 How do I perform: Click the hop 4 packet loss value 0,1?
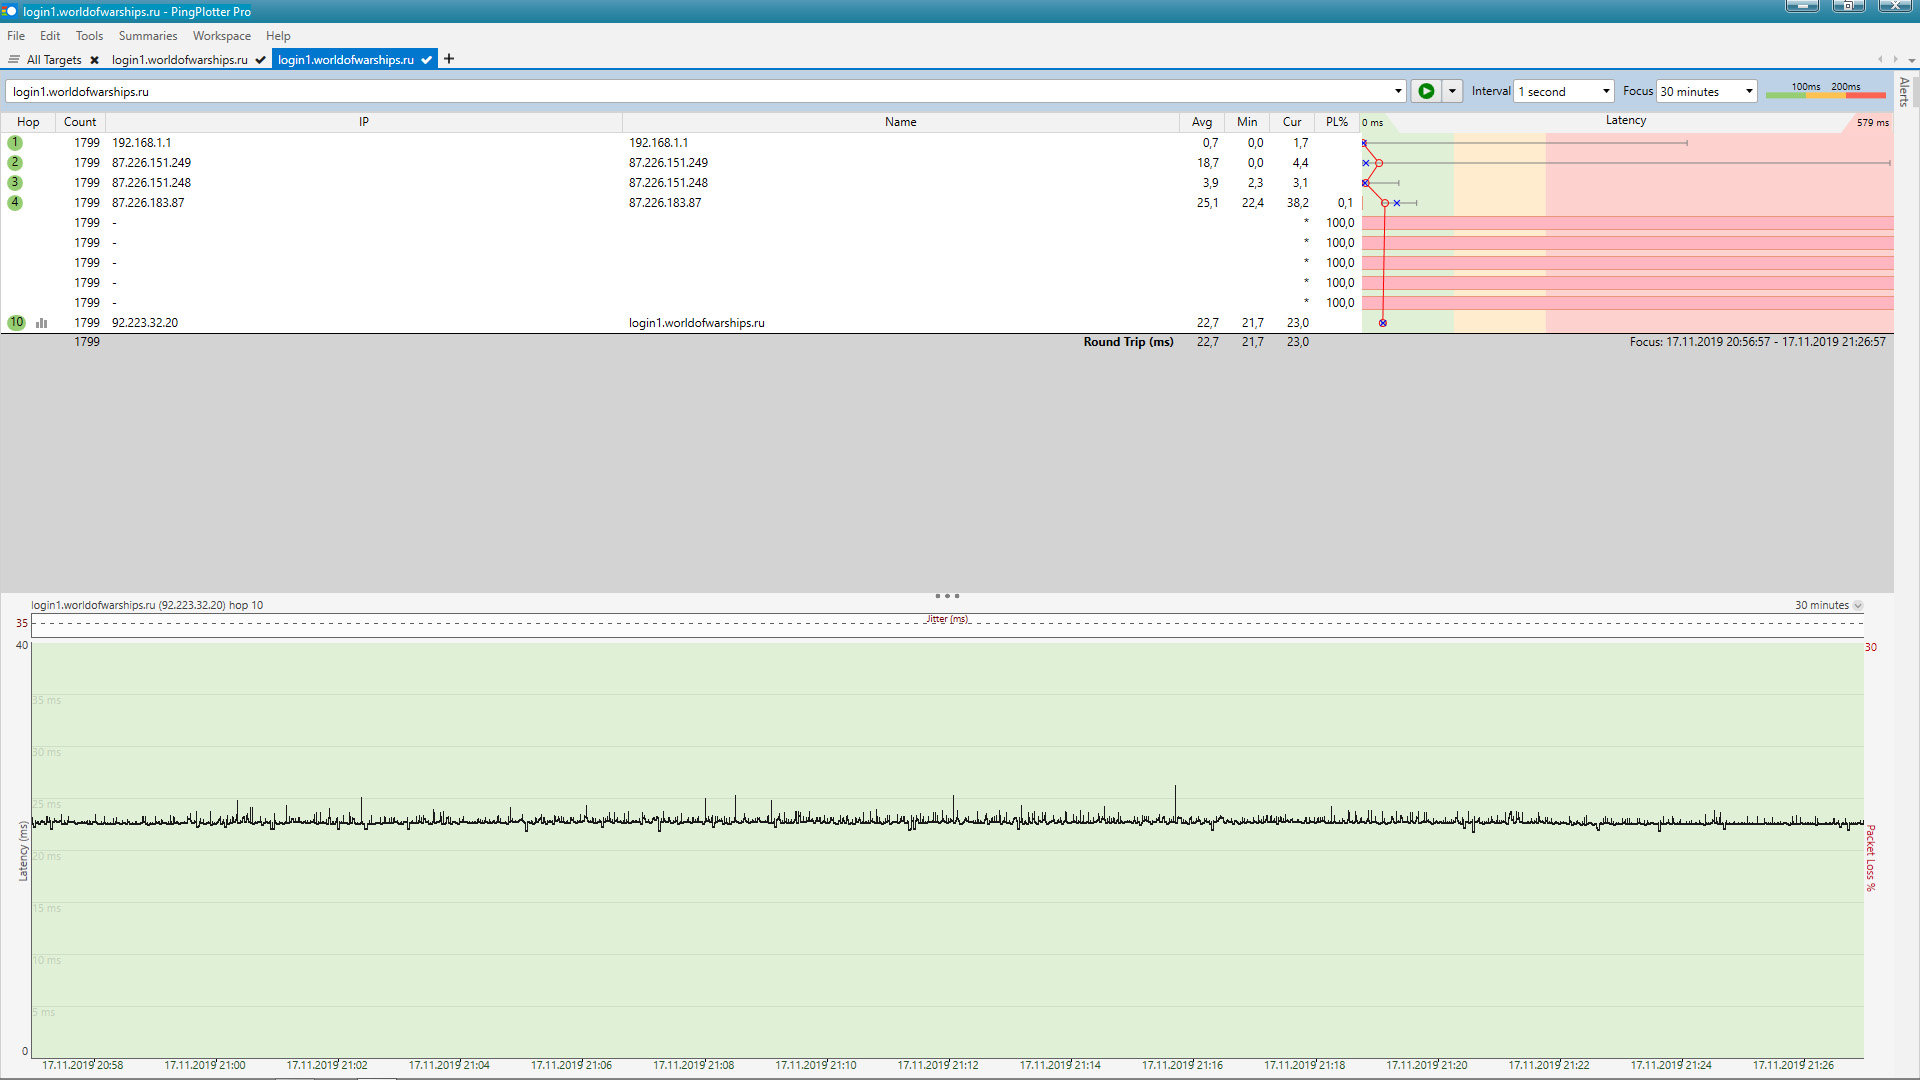point(1345,203)
